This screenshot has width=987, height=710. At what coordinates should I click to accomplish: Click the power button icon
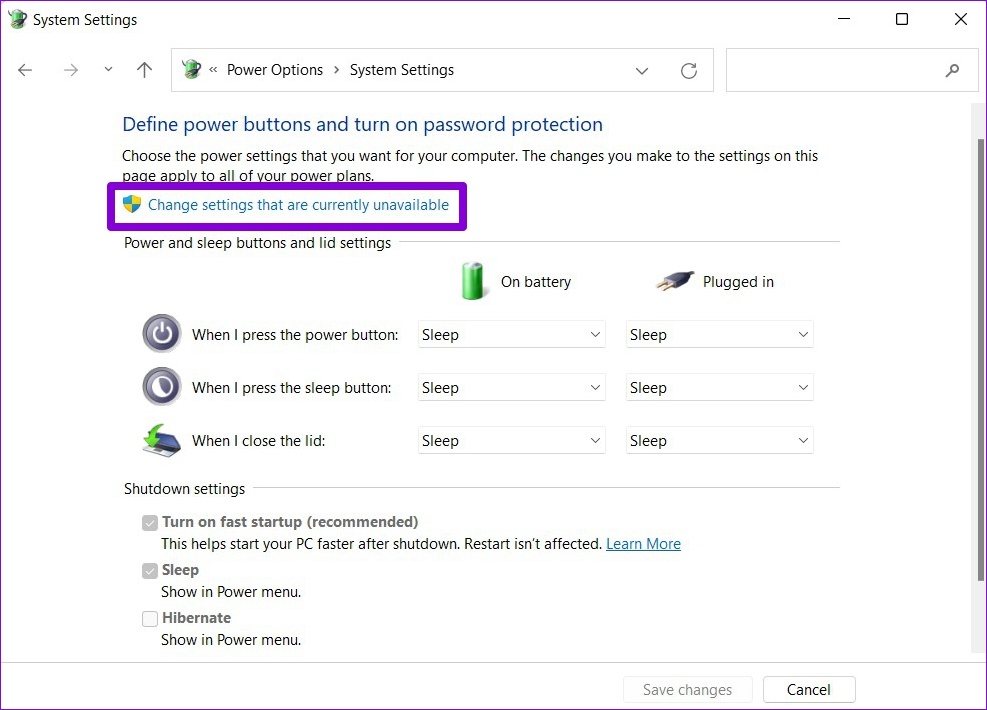pyautogui.click(x=161, y=334)
